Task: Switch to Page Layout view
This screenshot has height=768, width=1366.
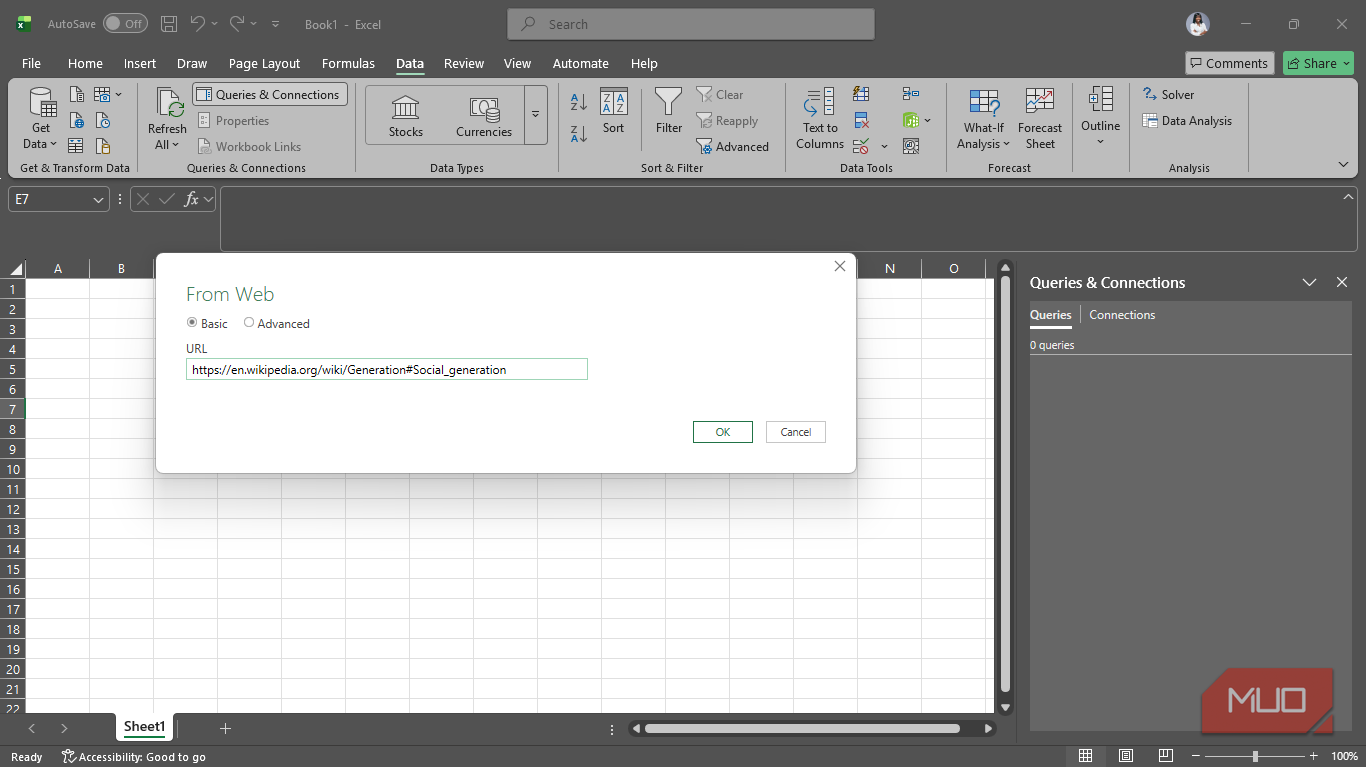Action: [x=1125, y=756]
